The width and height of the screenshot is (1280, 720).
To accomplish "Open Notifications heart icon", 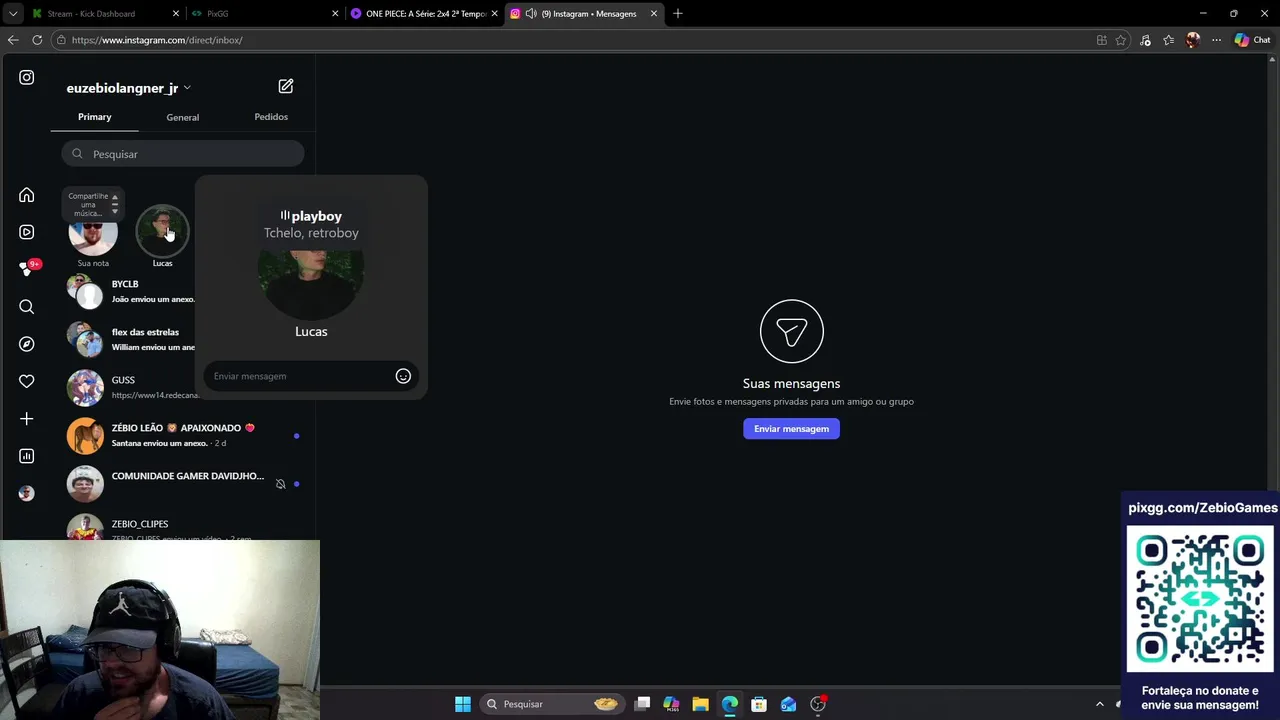I will pyautogui.click(x=27, y=381).
